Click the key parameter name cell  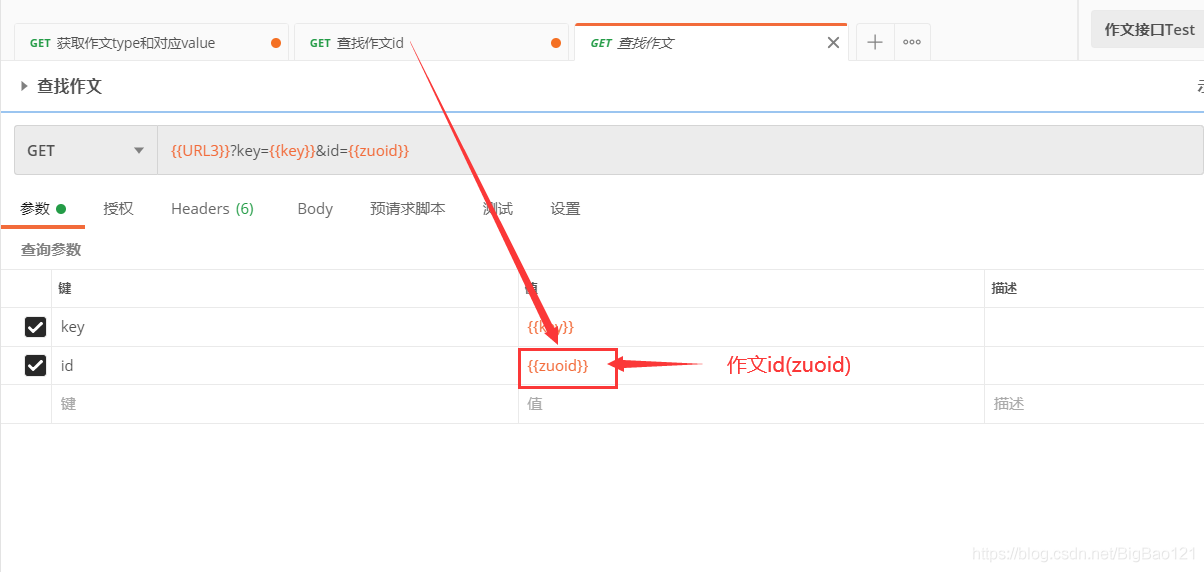pos(285,327)
